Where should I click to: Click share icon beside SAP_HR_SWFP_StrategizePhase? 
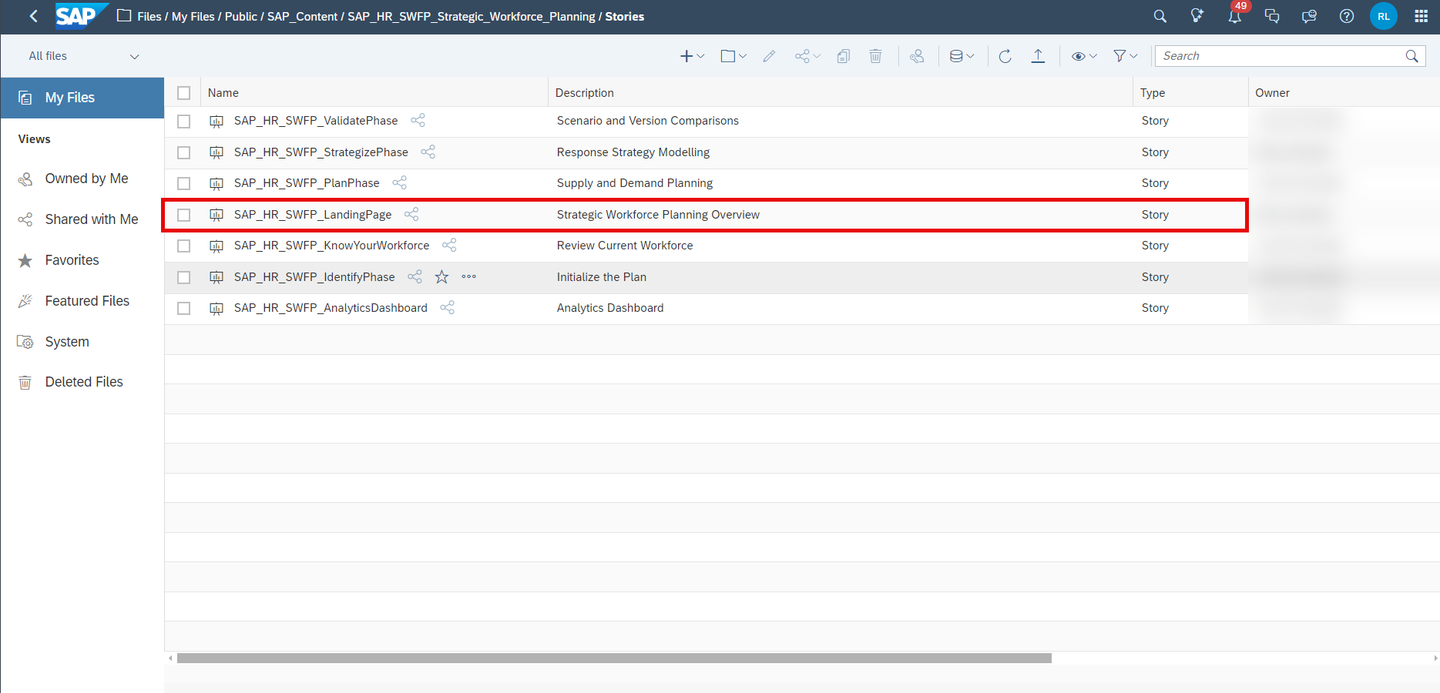[x=428, y=152]
